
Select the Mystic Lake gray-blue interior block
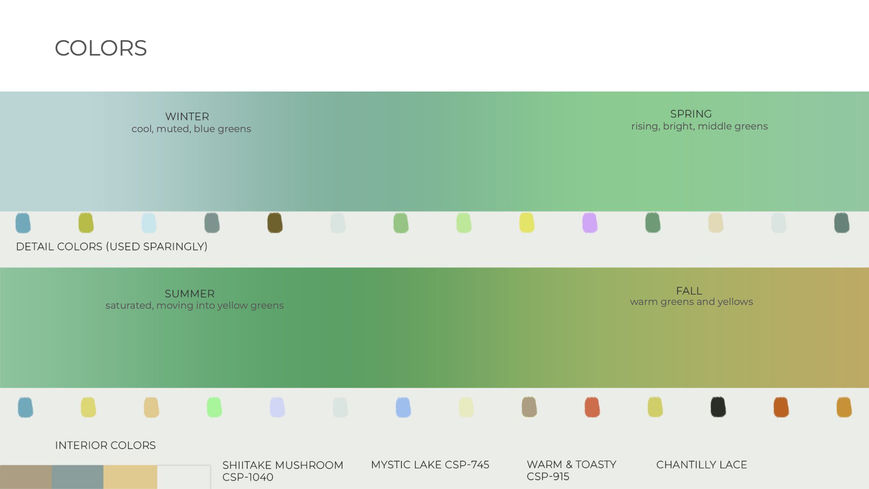pos(78,477)
